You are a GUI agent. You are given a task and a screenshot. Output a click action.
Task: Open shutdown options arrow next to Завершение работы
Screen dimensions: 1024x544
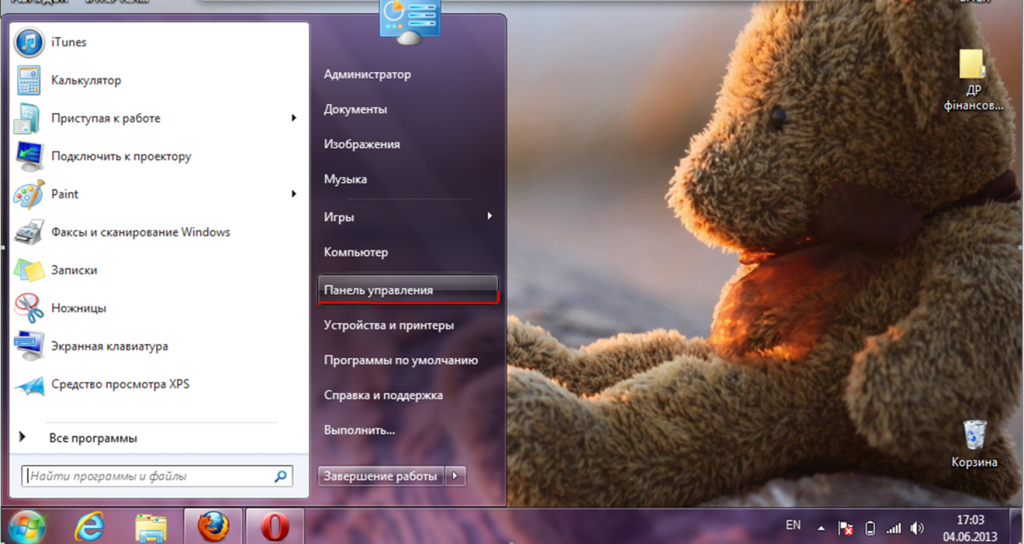coord(456,476)
